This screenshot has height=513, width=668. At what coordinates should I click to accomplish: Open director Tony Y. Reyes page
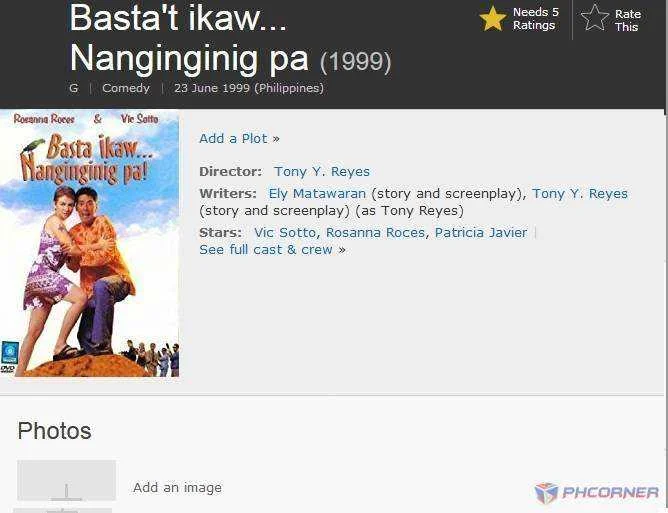[x=322, y=171]
